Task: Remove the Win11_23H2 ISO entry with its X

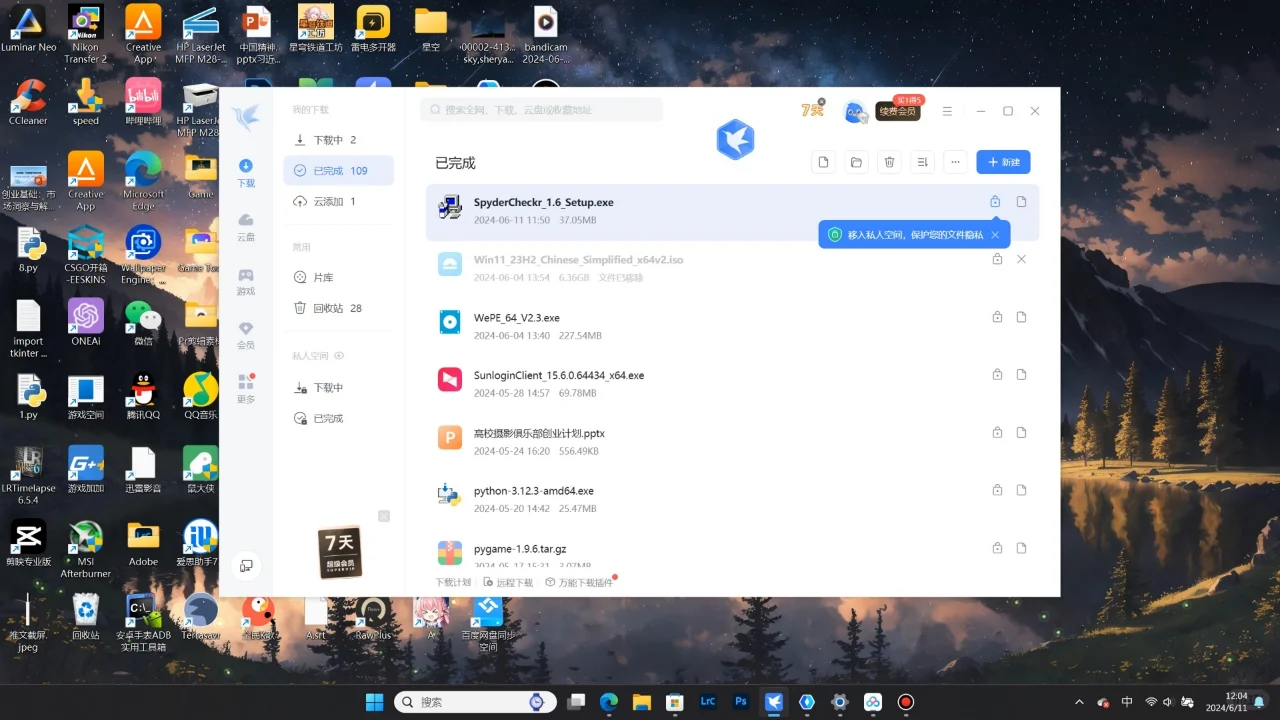Action: (1021, 259)
